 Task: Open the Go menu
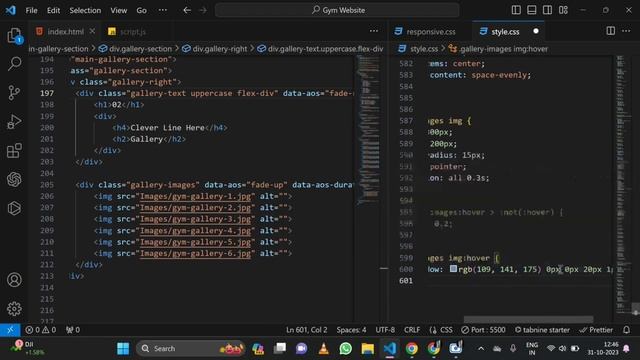(141, 10)
